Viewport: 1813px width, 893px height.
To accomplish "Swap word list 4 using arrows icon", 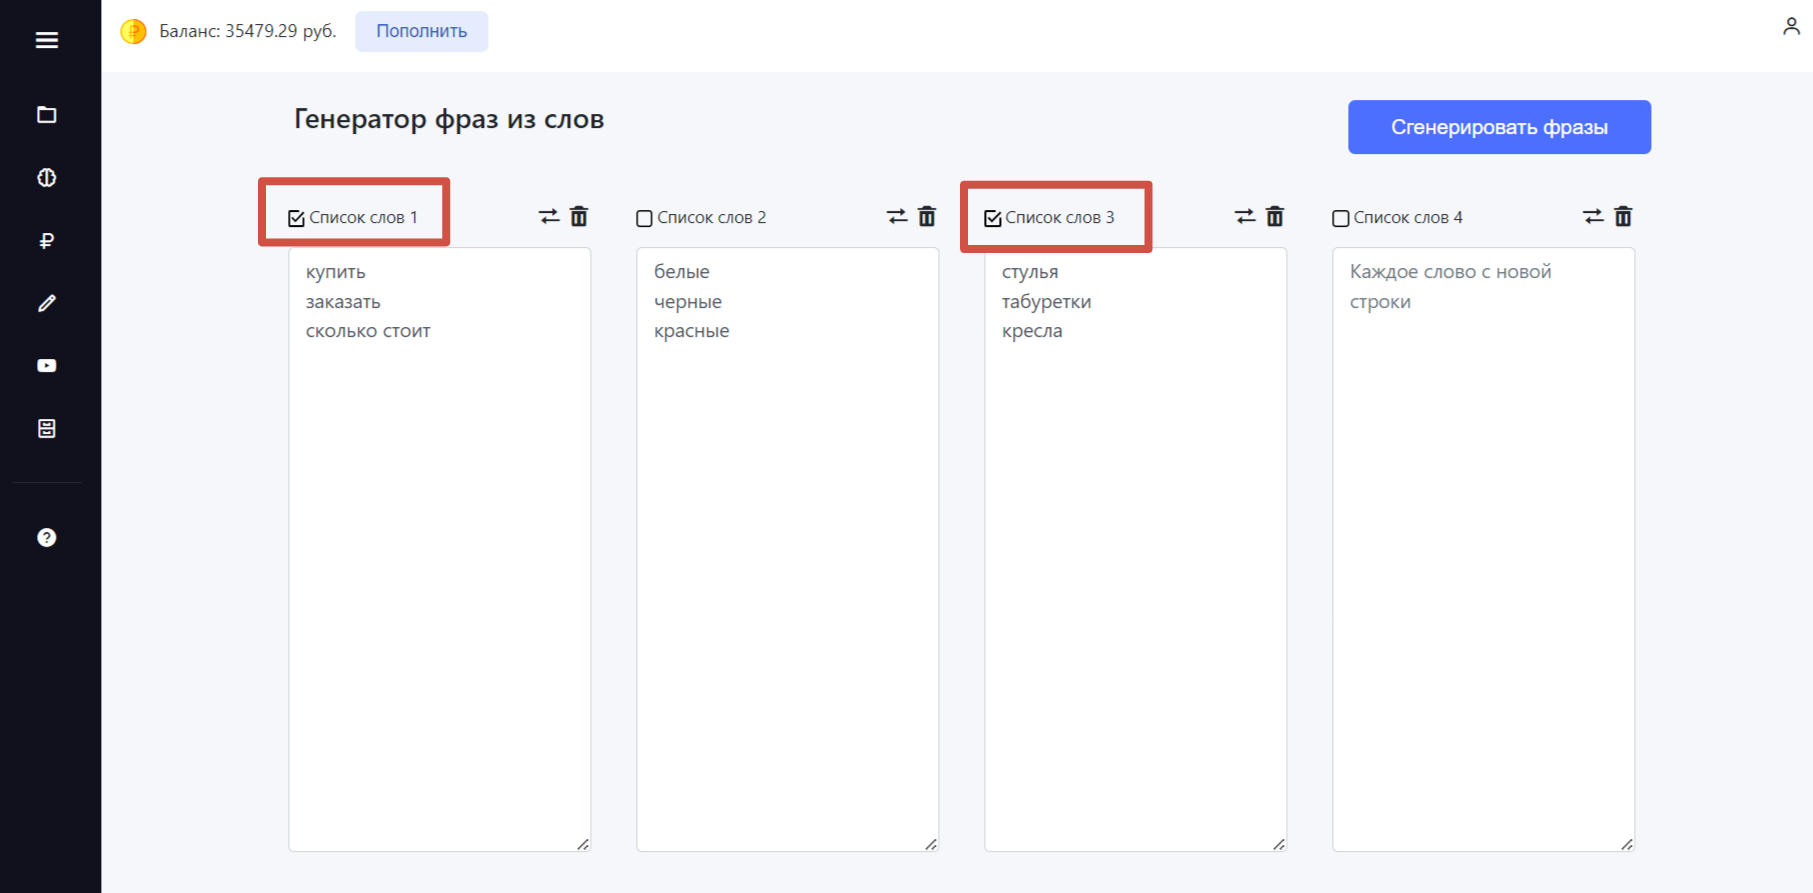I will tap(1593, 216).
